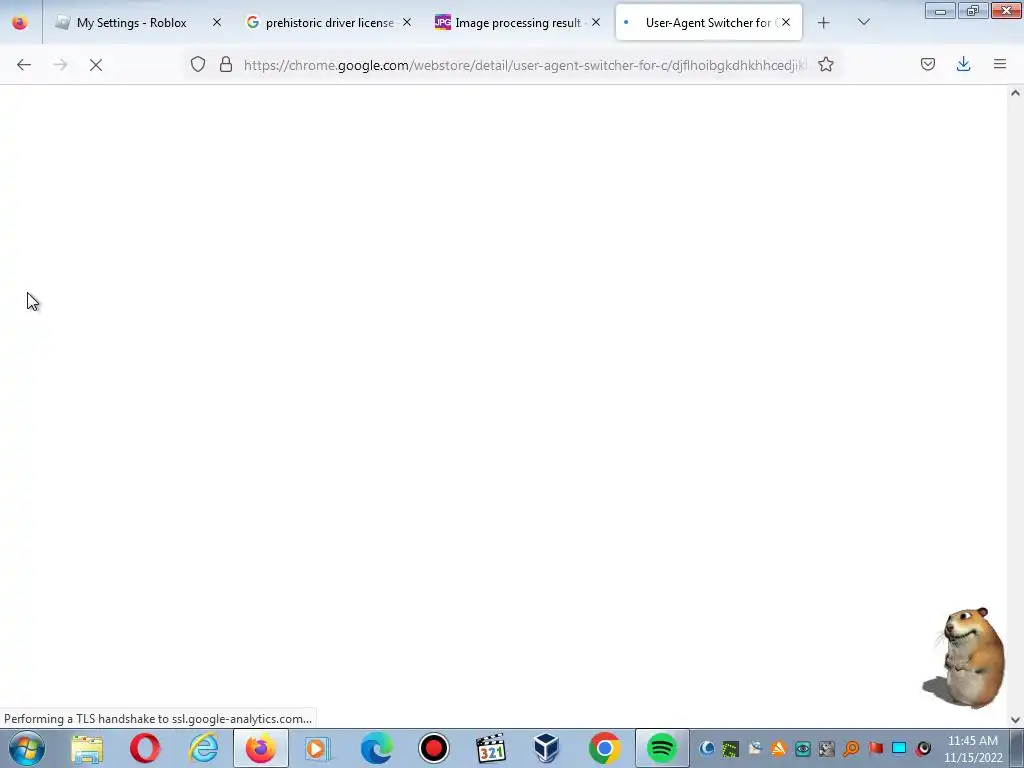Close the User-Agent Switcher tab
1024x768 pixels.
coord(786,22)
